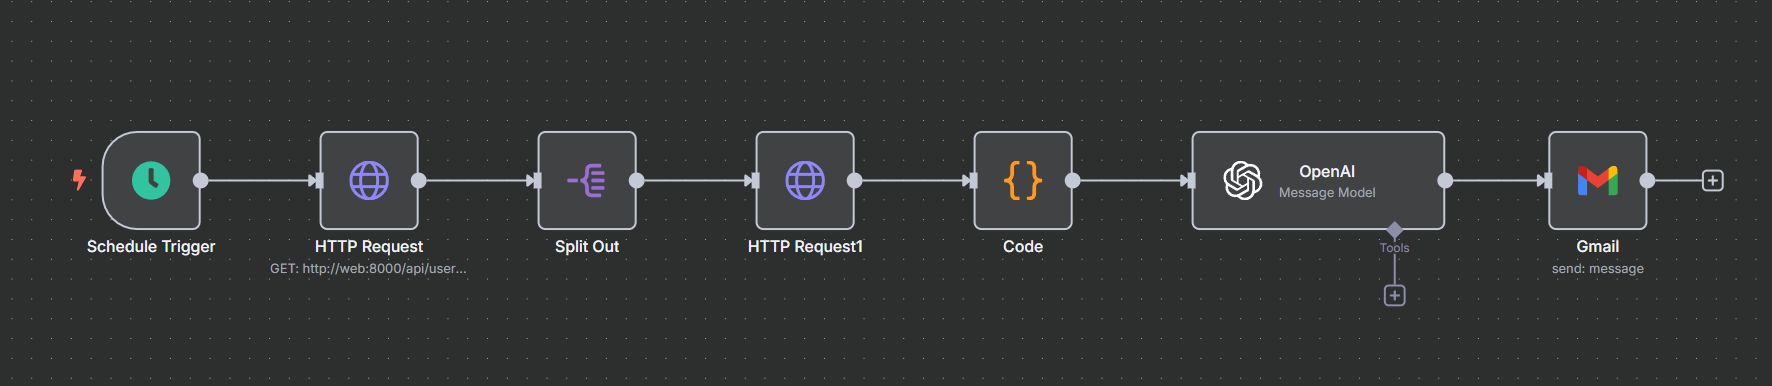
Task: Click the "OpenAI" title text
Action: click(1327, 172)
